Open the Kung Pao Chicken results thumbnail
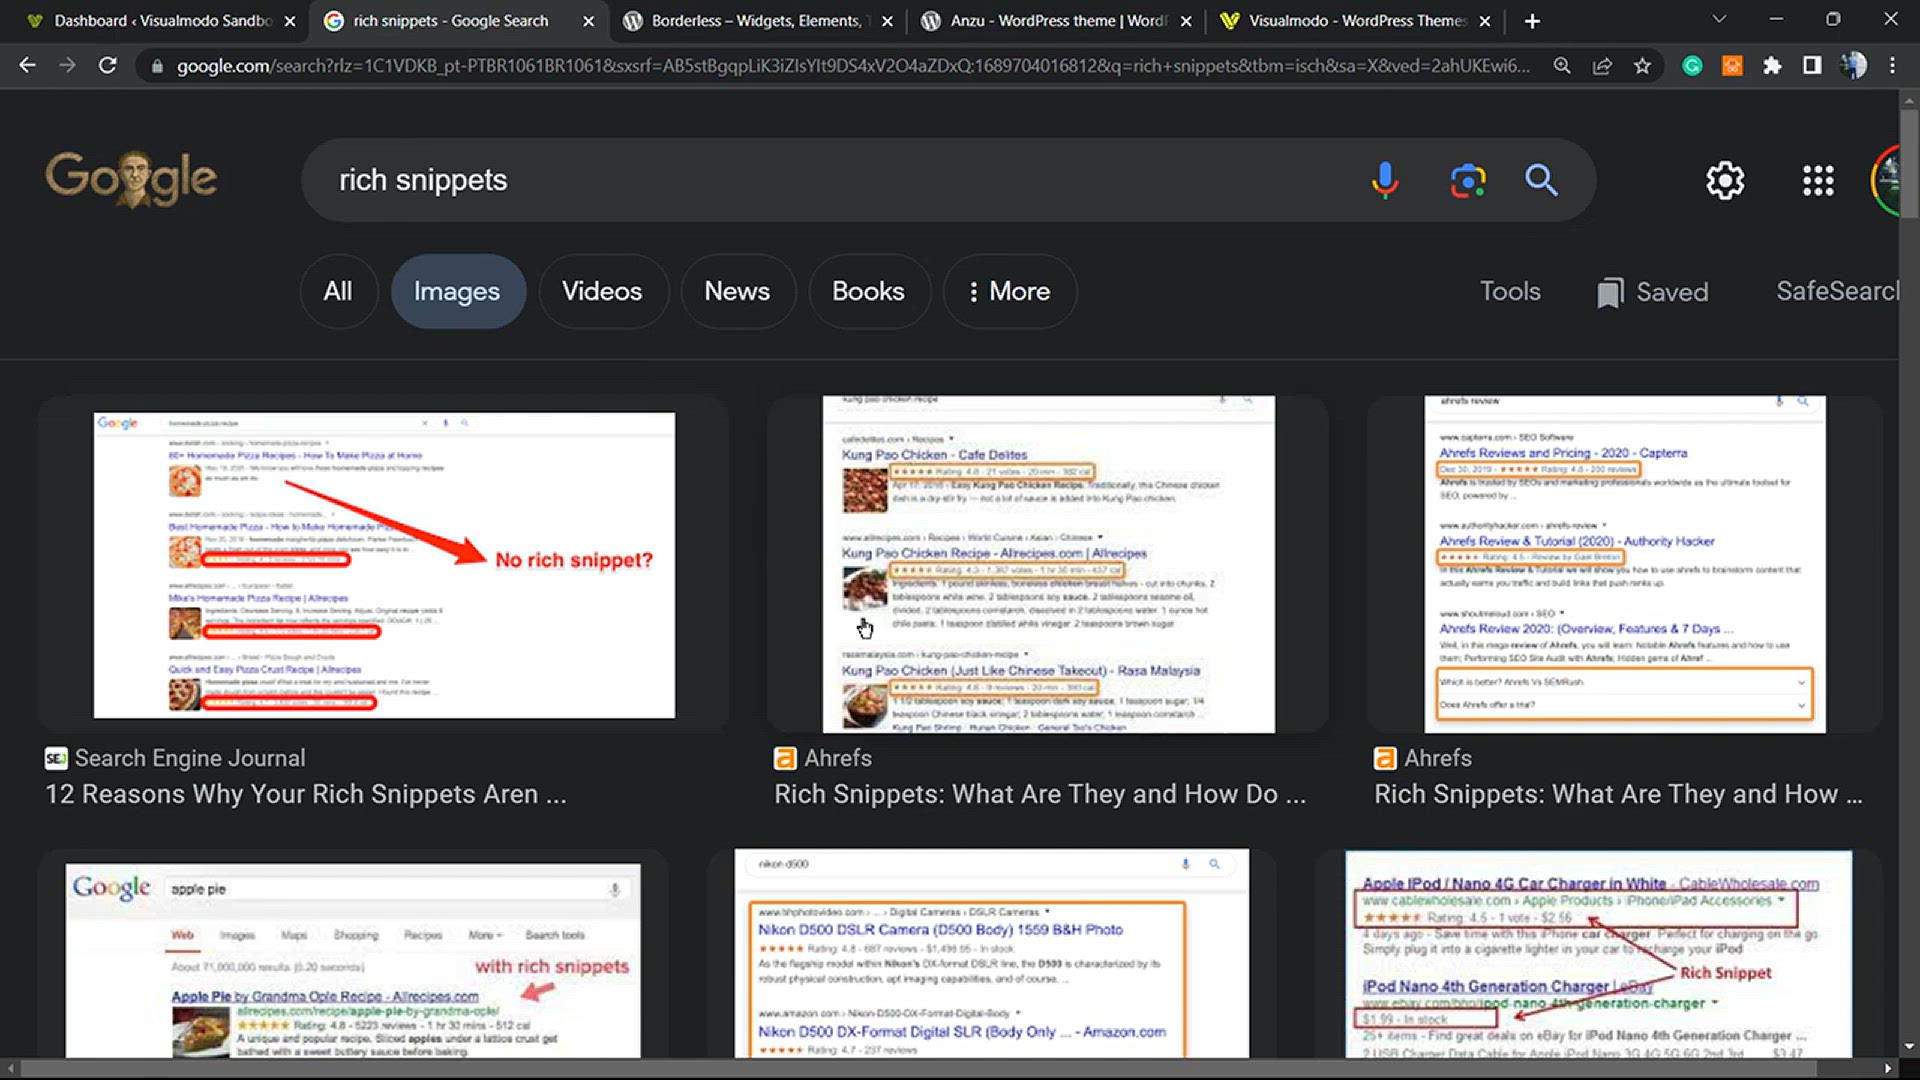 tap(1048, 564)
